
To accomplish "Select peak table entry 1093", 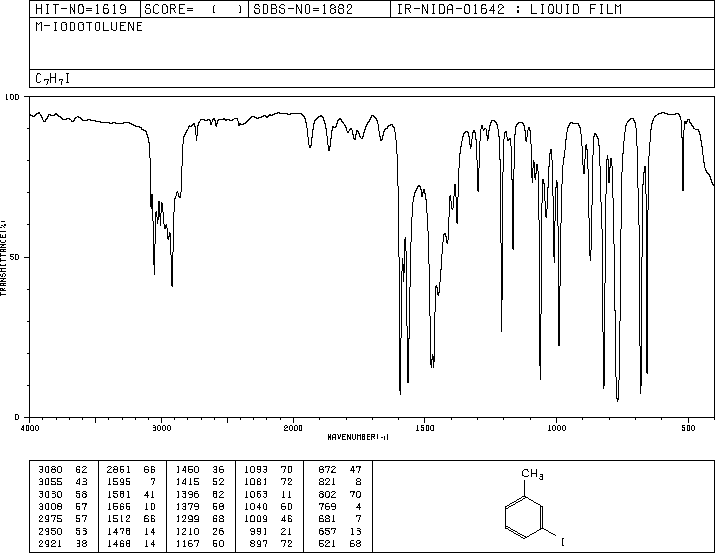I will coord(256,470).
